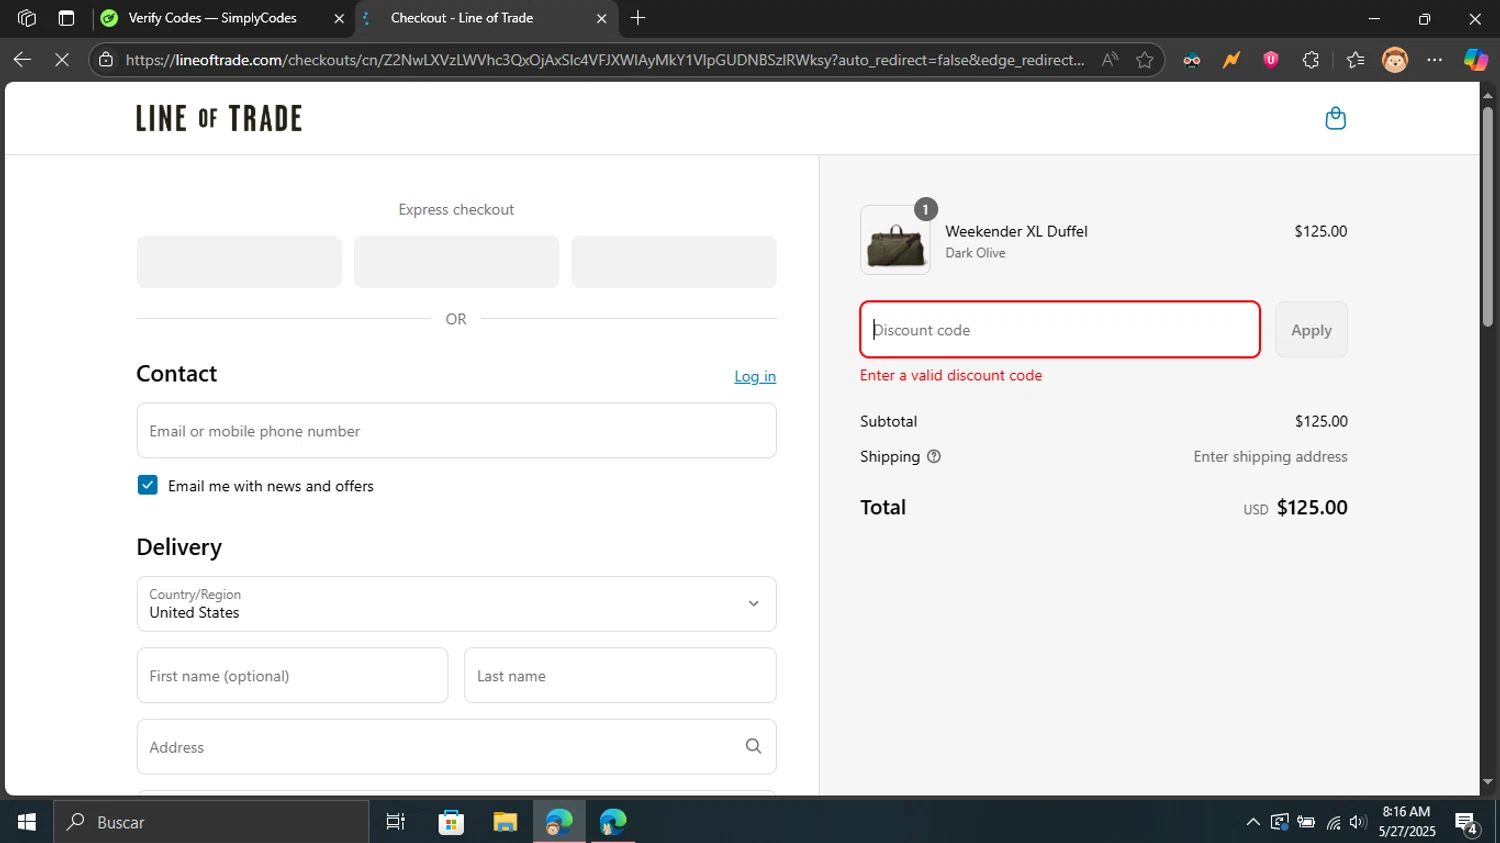
Task: View site information lock icon
Action: click(106, 60)
